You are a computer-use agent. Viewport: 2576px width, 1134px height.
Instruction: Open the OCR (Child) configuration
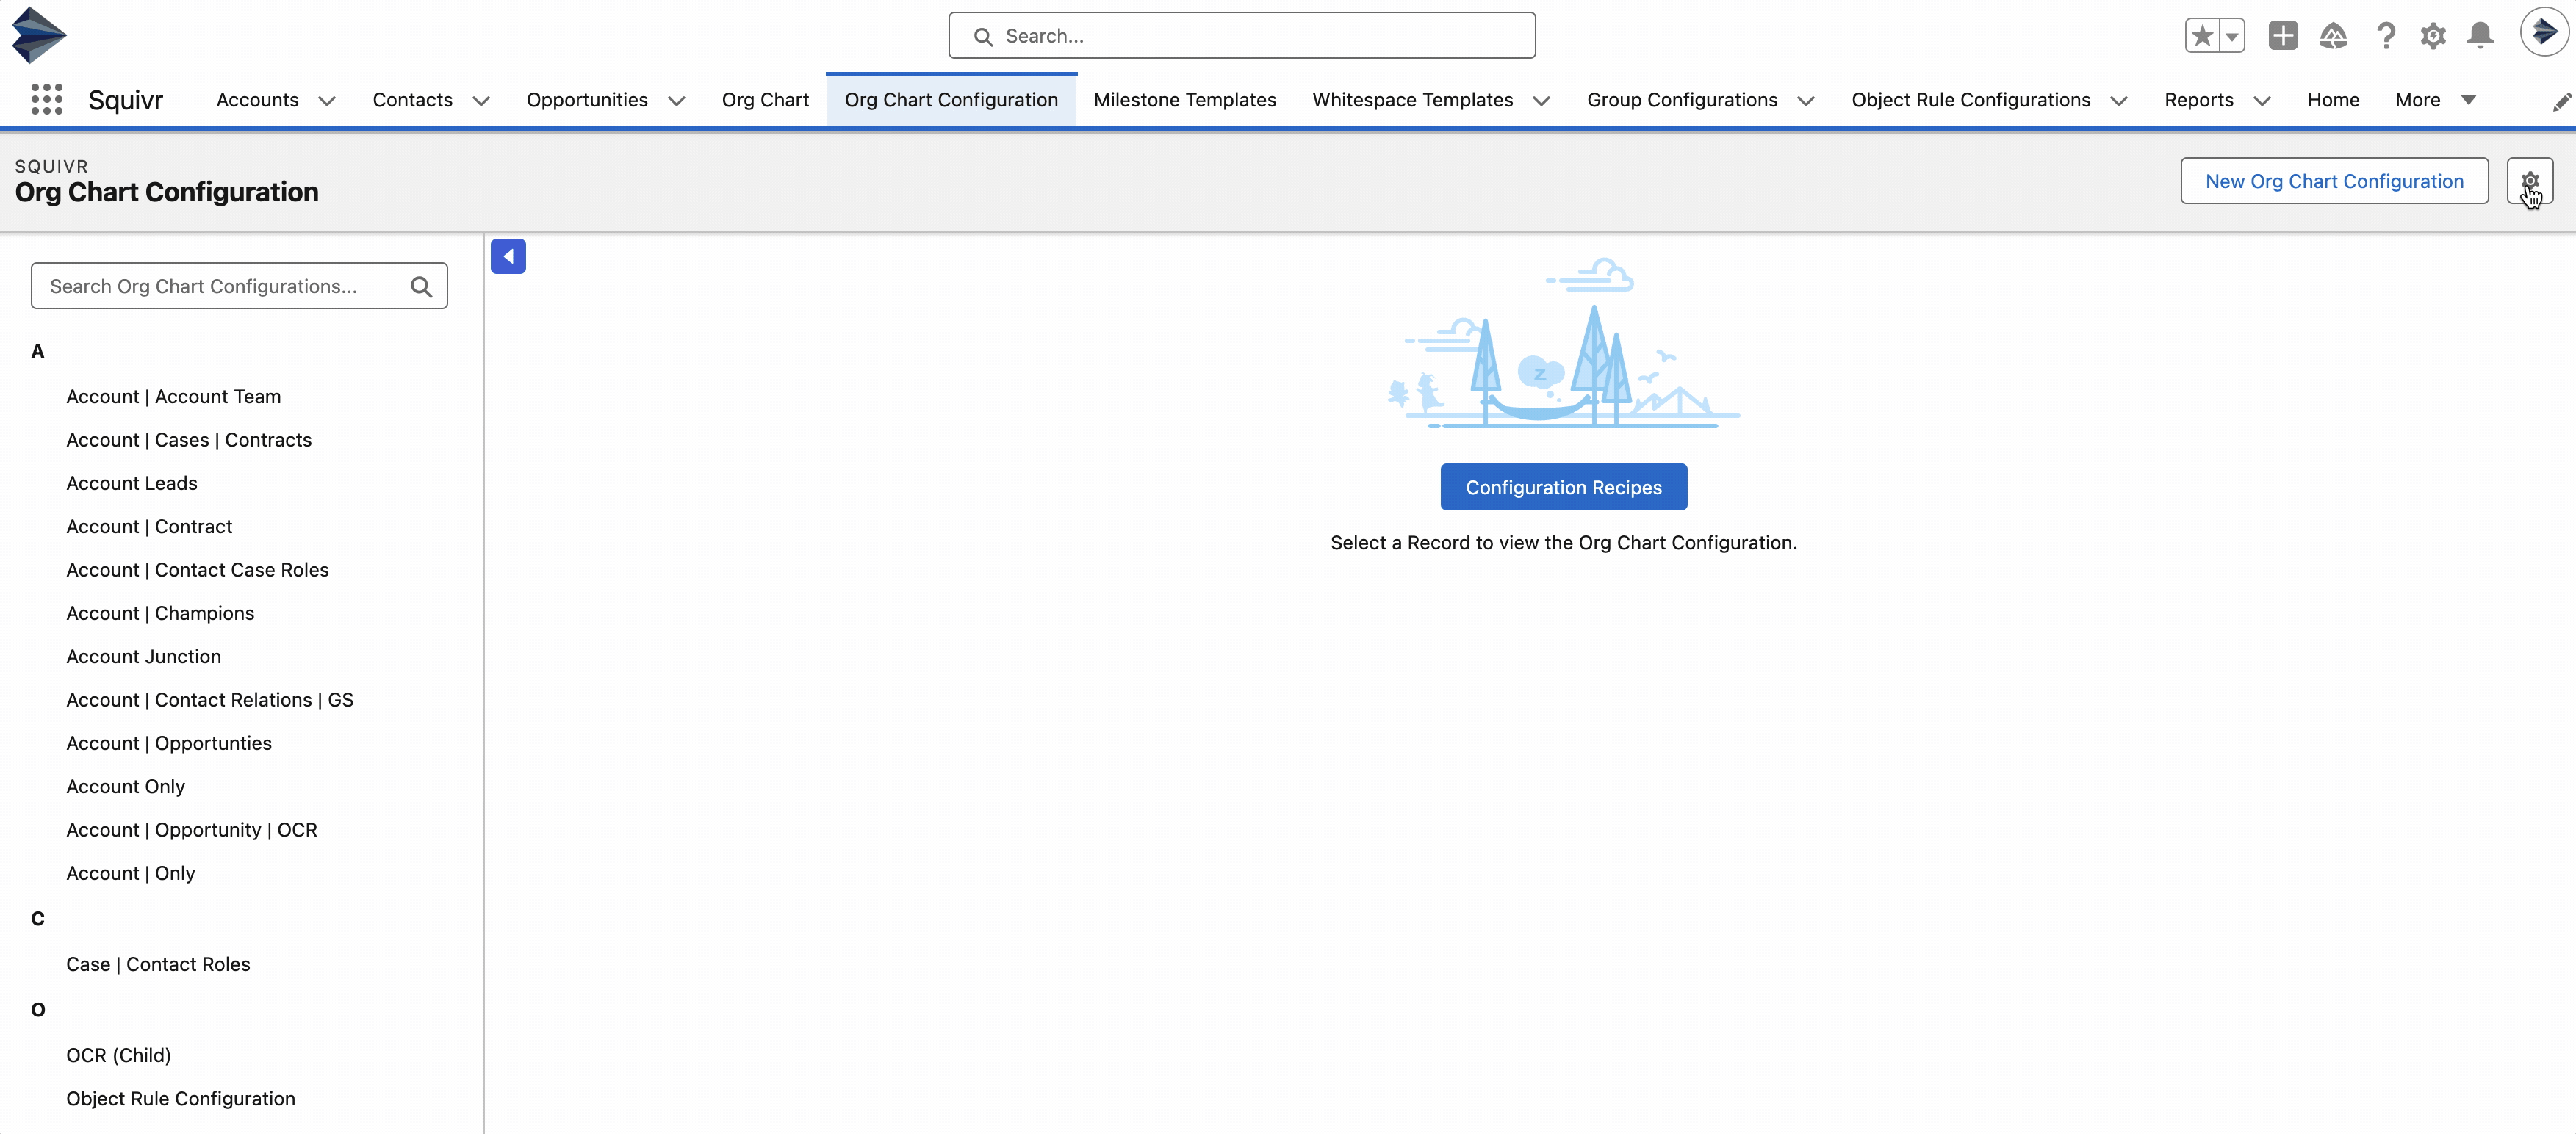pos(119,1055)
